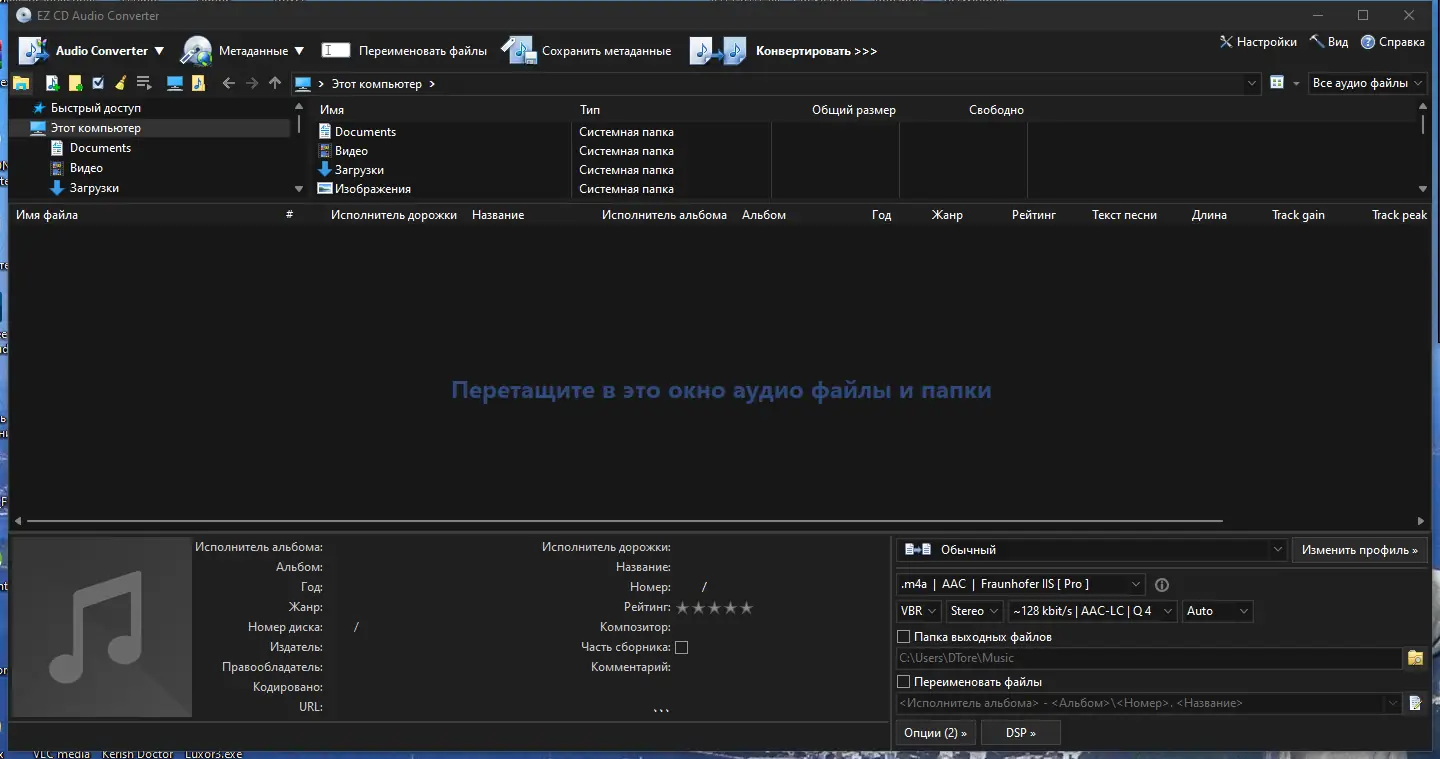Enable the Папка выходных файлов checkbox
The height and width of the screenshot is (759, 1440).
903,636
